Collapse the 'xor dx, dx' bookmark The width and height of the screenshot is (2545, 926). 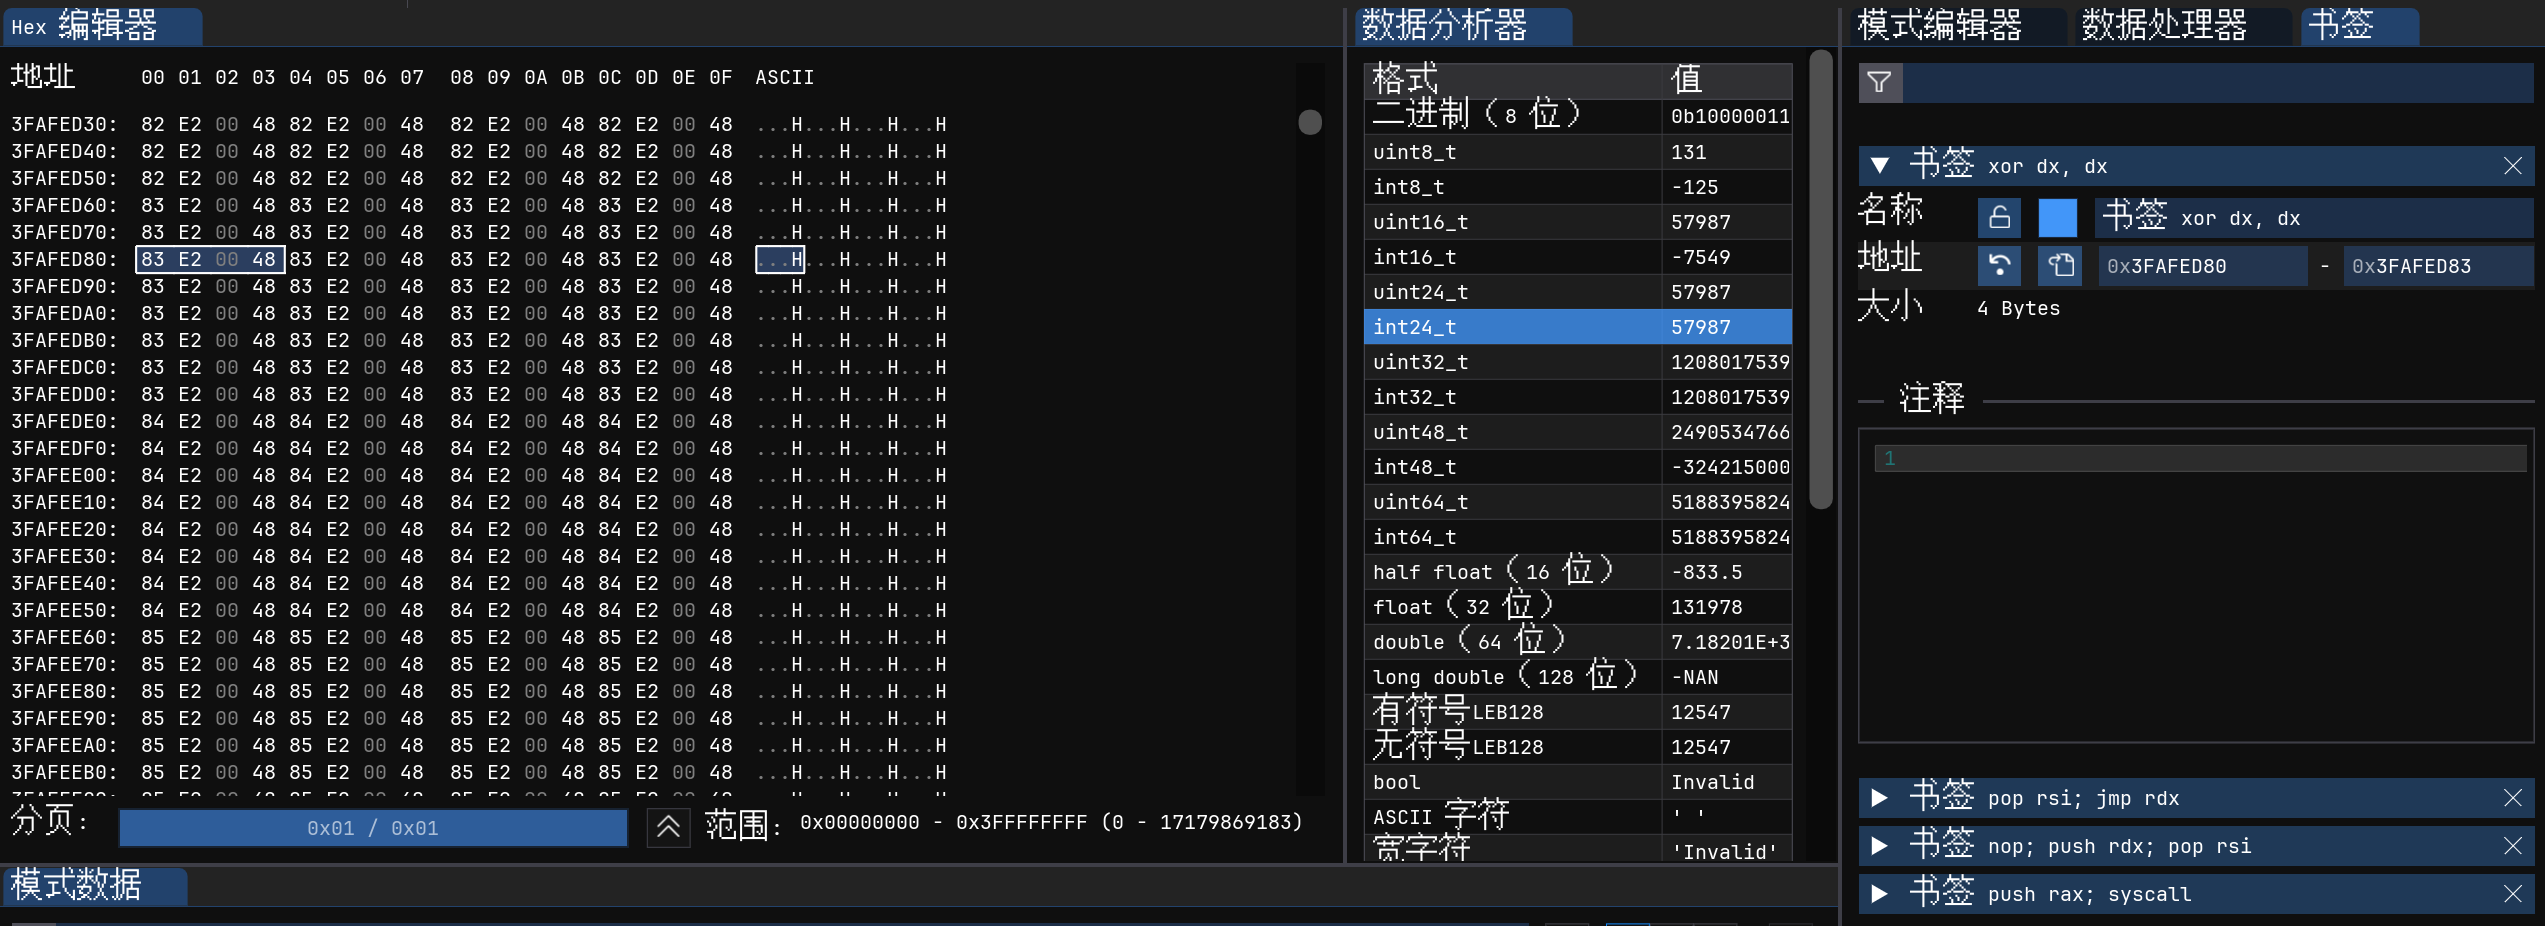1880,166
